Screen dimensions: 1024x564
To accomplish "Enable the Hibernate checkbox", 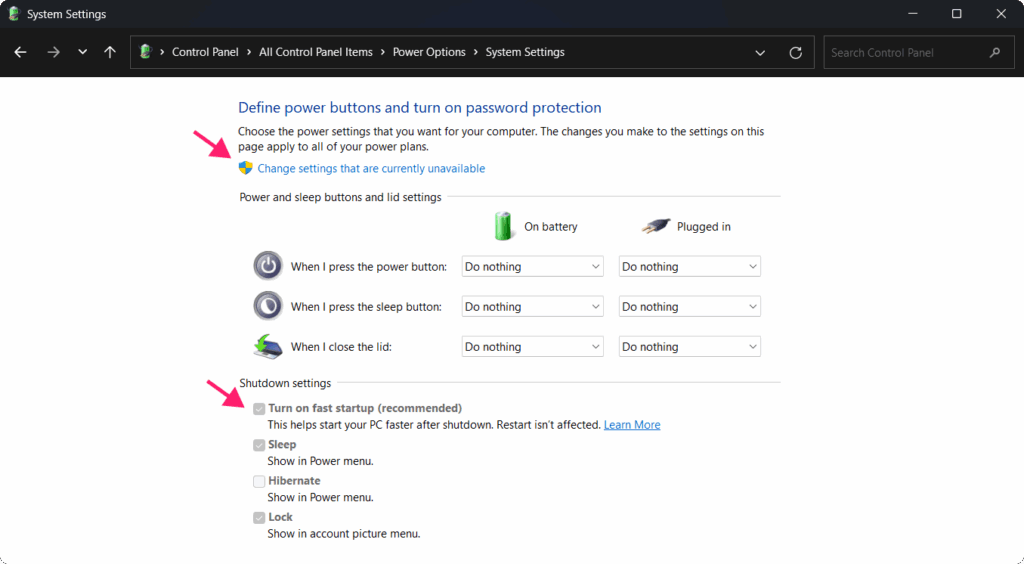I will (259, 482).
